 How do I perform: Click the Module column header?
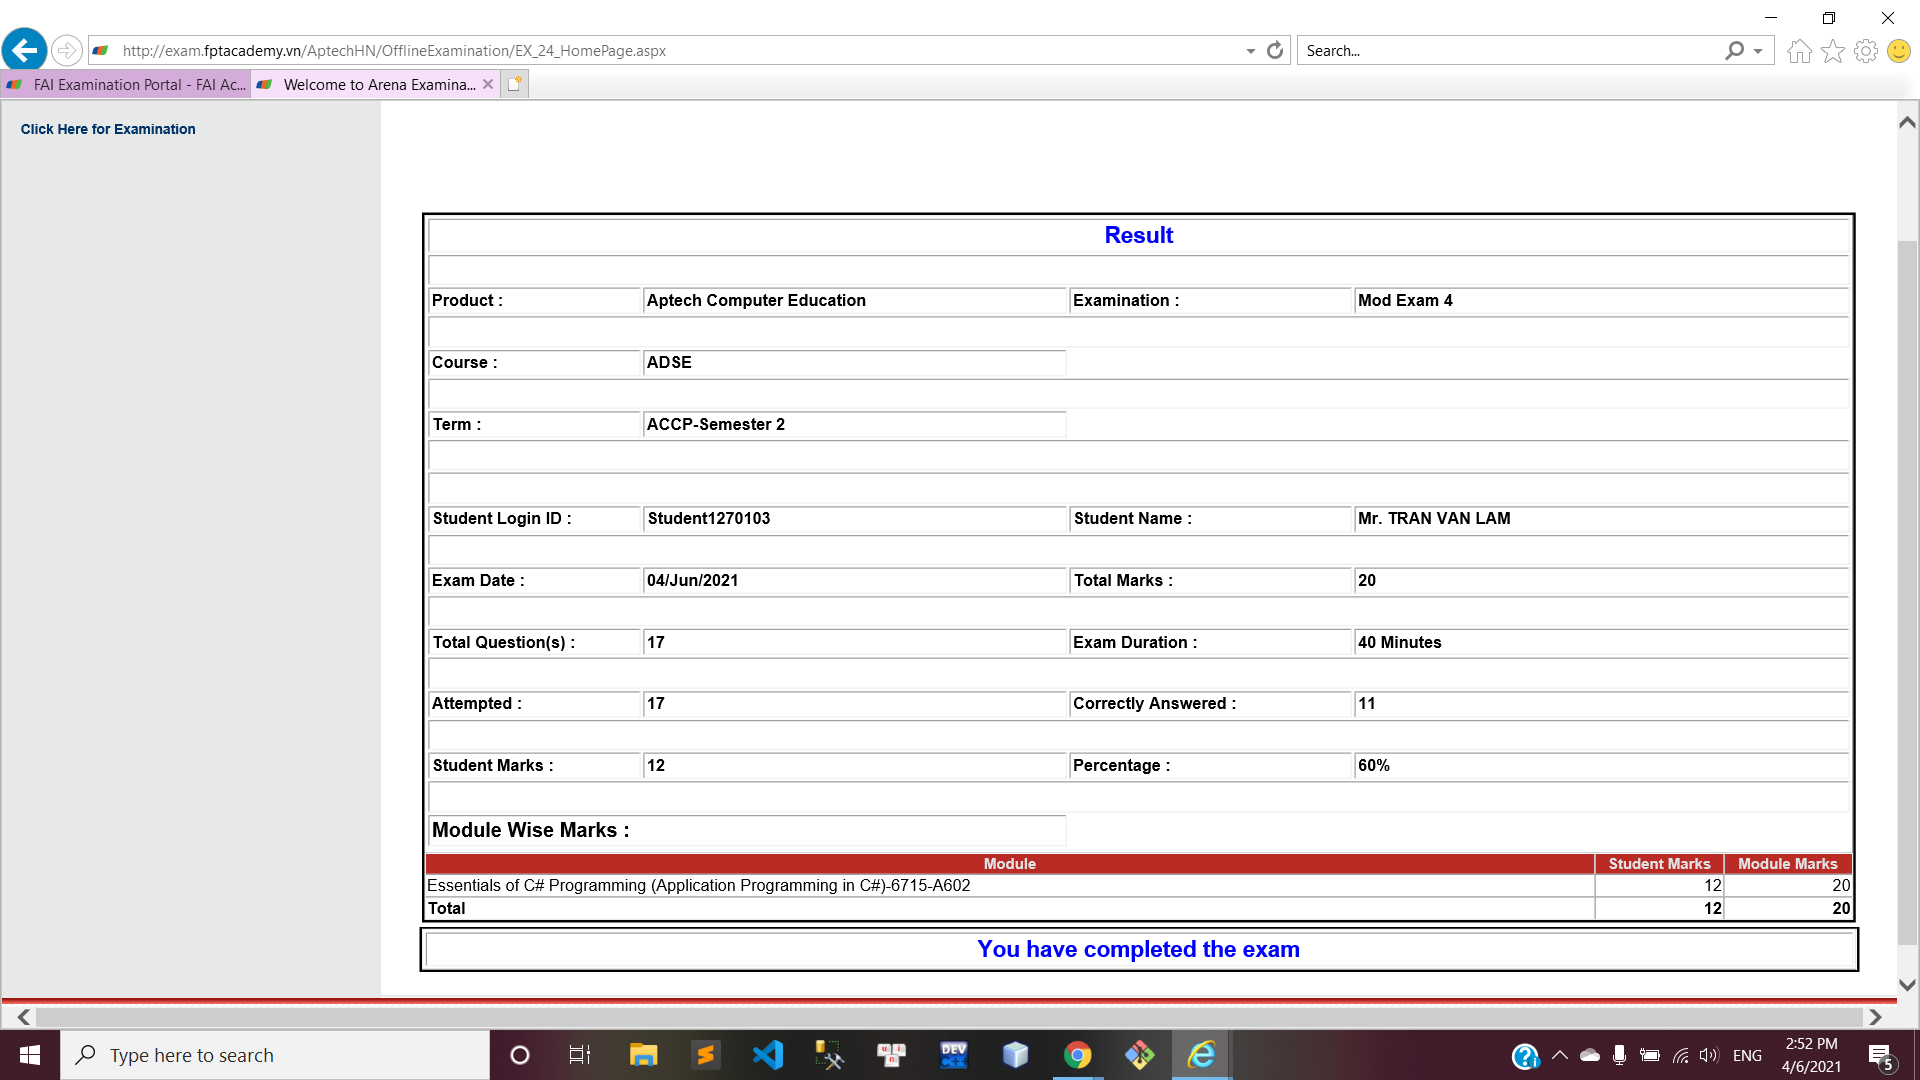pyautogui.click(x=1009, y=864)
